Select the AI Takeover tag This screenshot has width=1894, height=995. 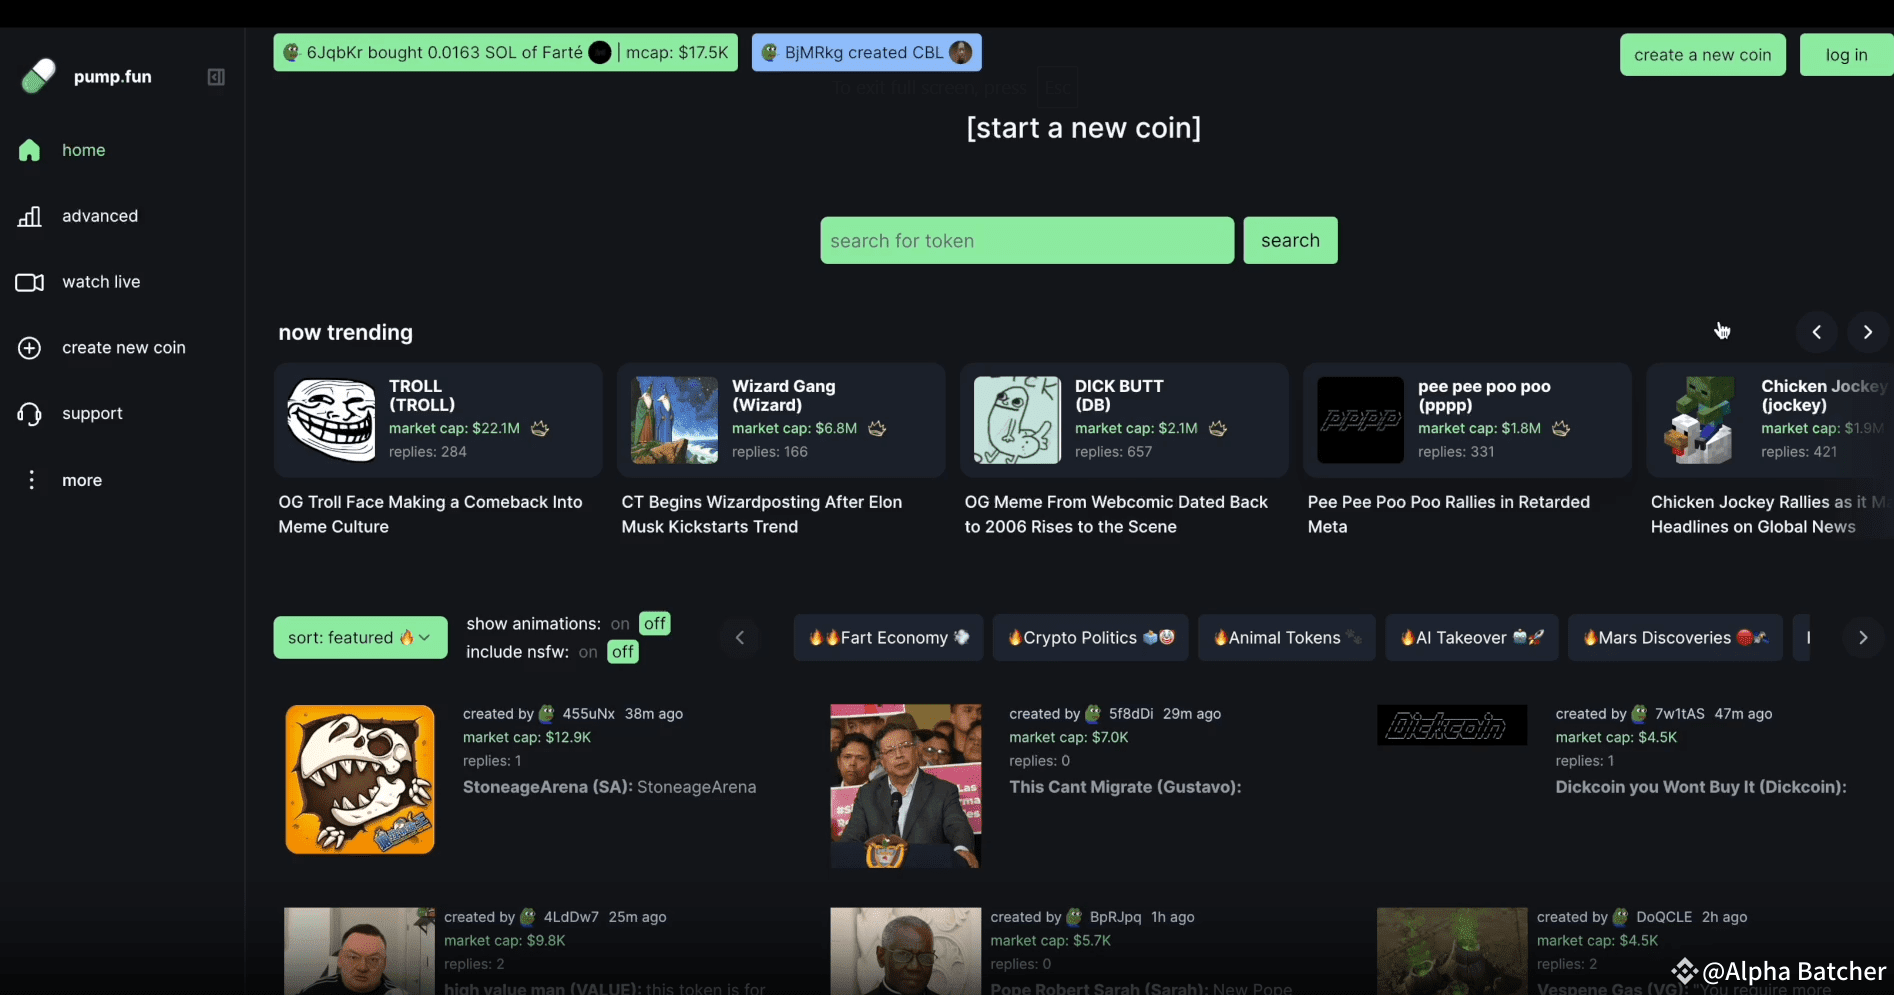click(x=1472, y=638)
